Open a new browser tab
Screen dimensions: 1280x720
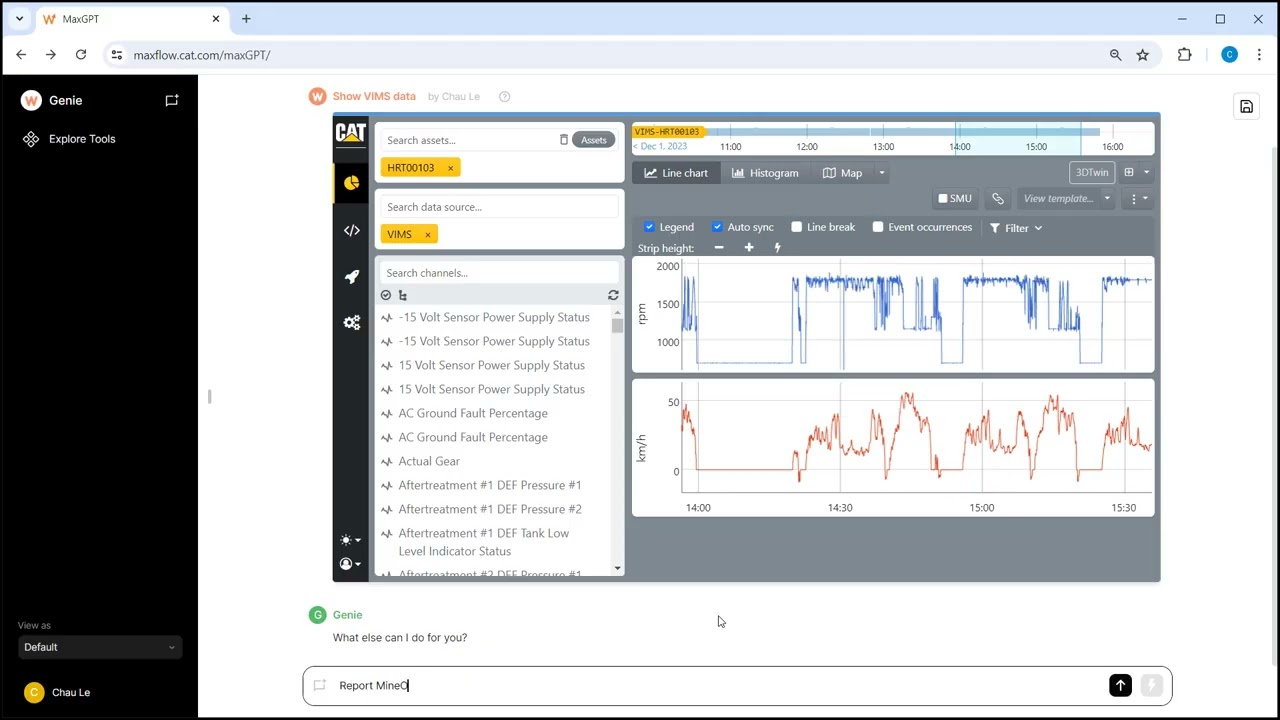point(246,18)
